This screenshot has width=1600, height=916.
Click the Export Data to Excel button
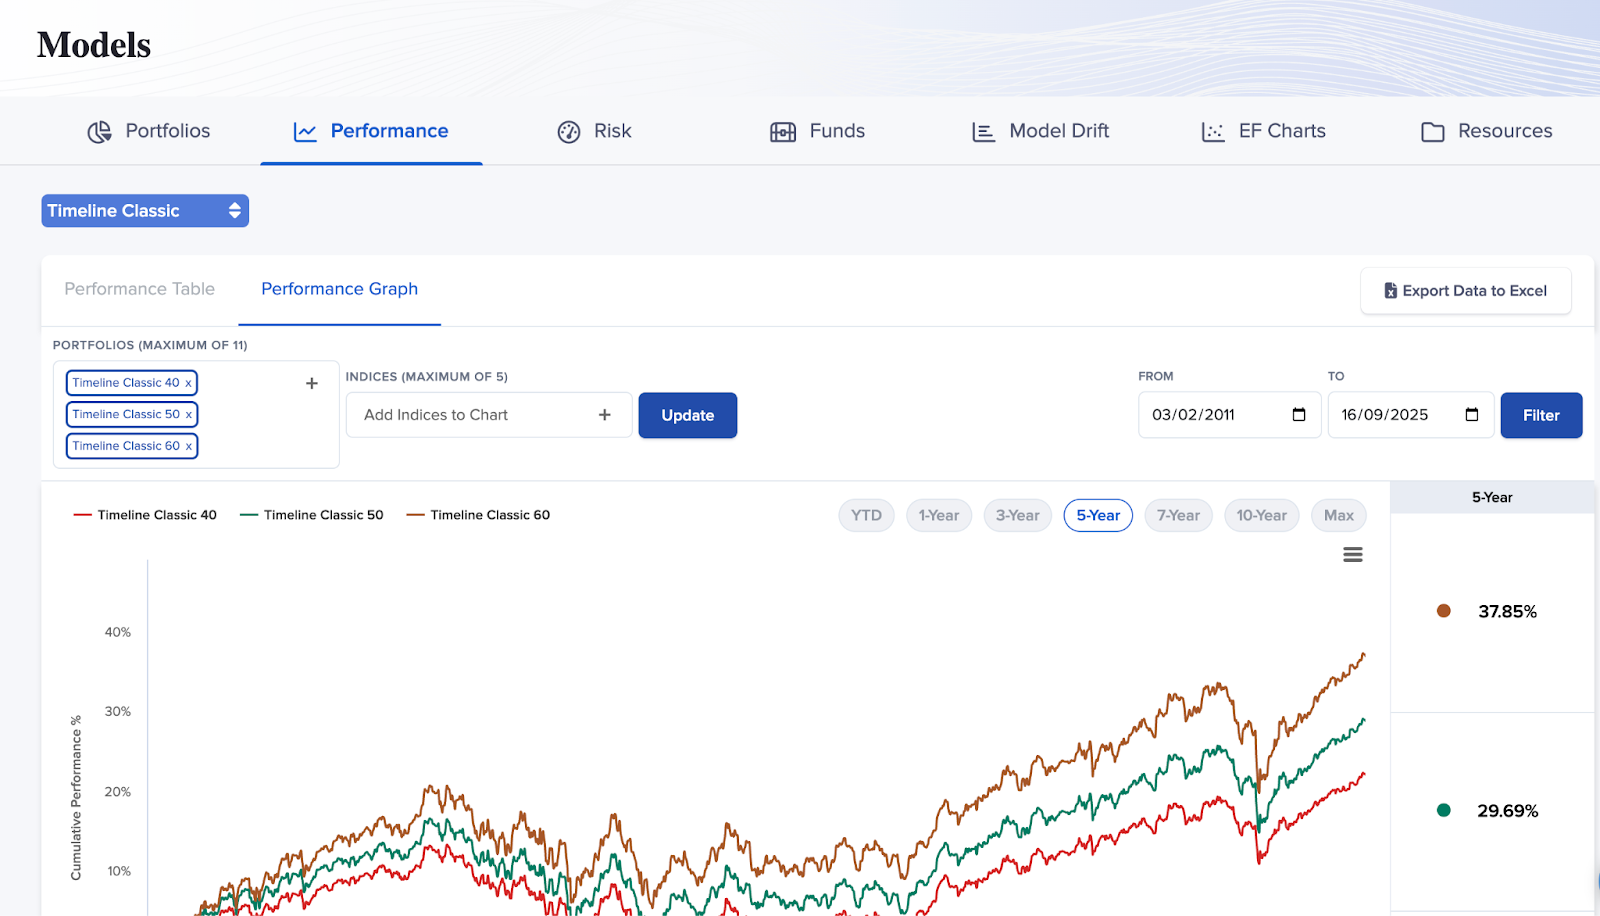tap(1465, 291)
